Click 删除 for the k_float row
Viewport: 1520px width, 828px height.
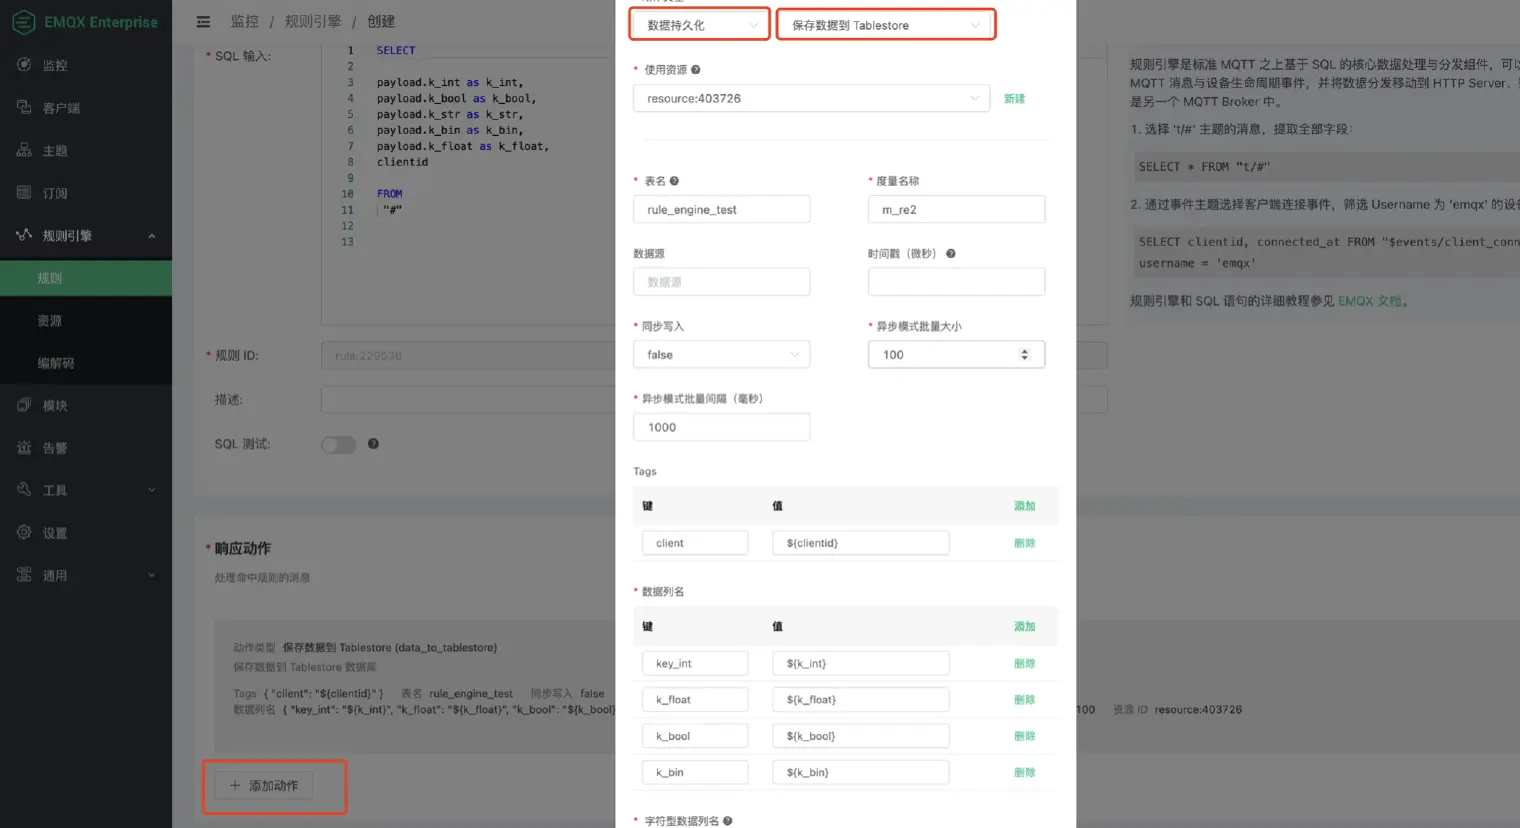[1024, 699]
